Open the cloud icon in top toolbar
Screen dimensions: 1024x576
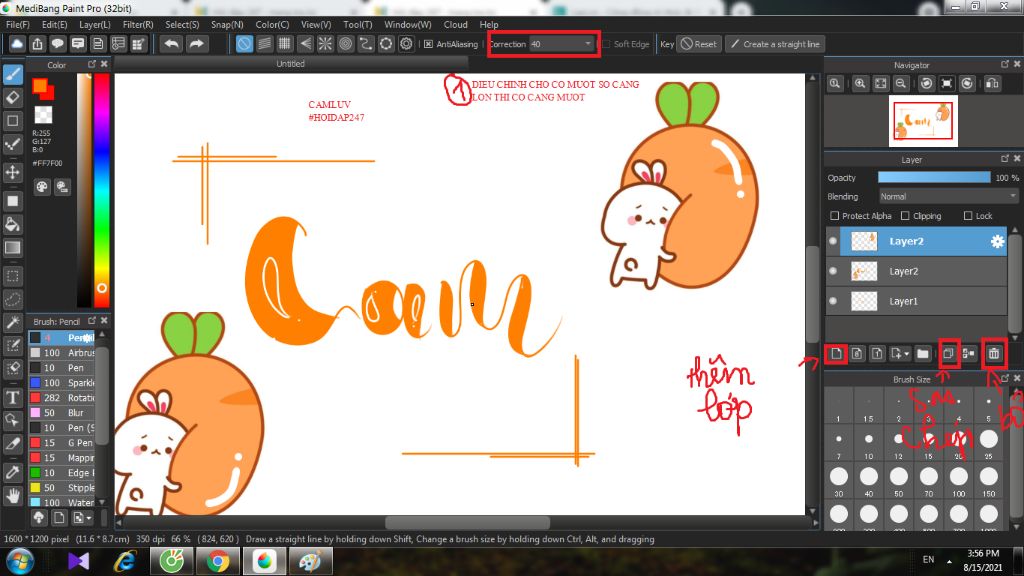17,44
